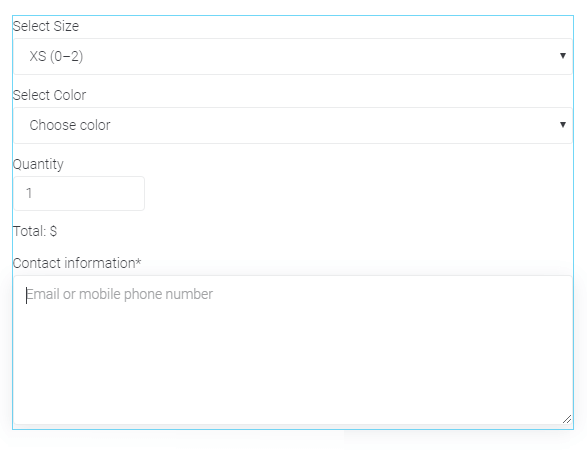Select the XS (0–2) value text
Screen dimensions: 587x452
click(57, 57)
